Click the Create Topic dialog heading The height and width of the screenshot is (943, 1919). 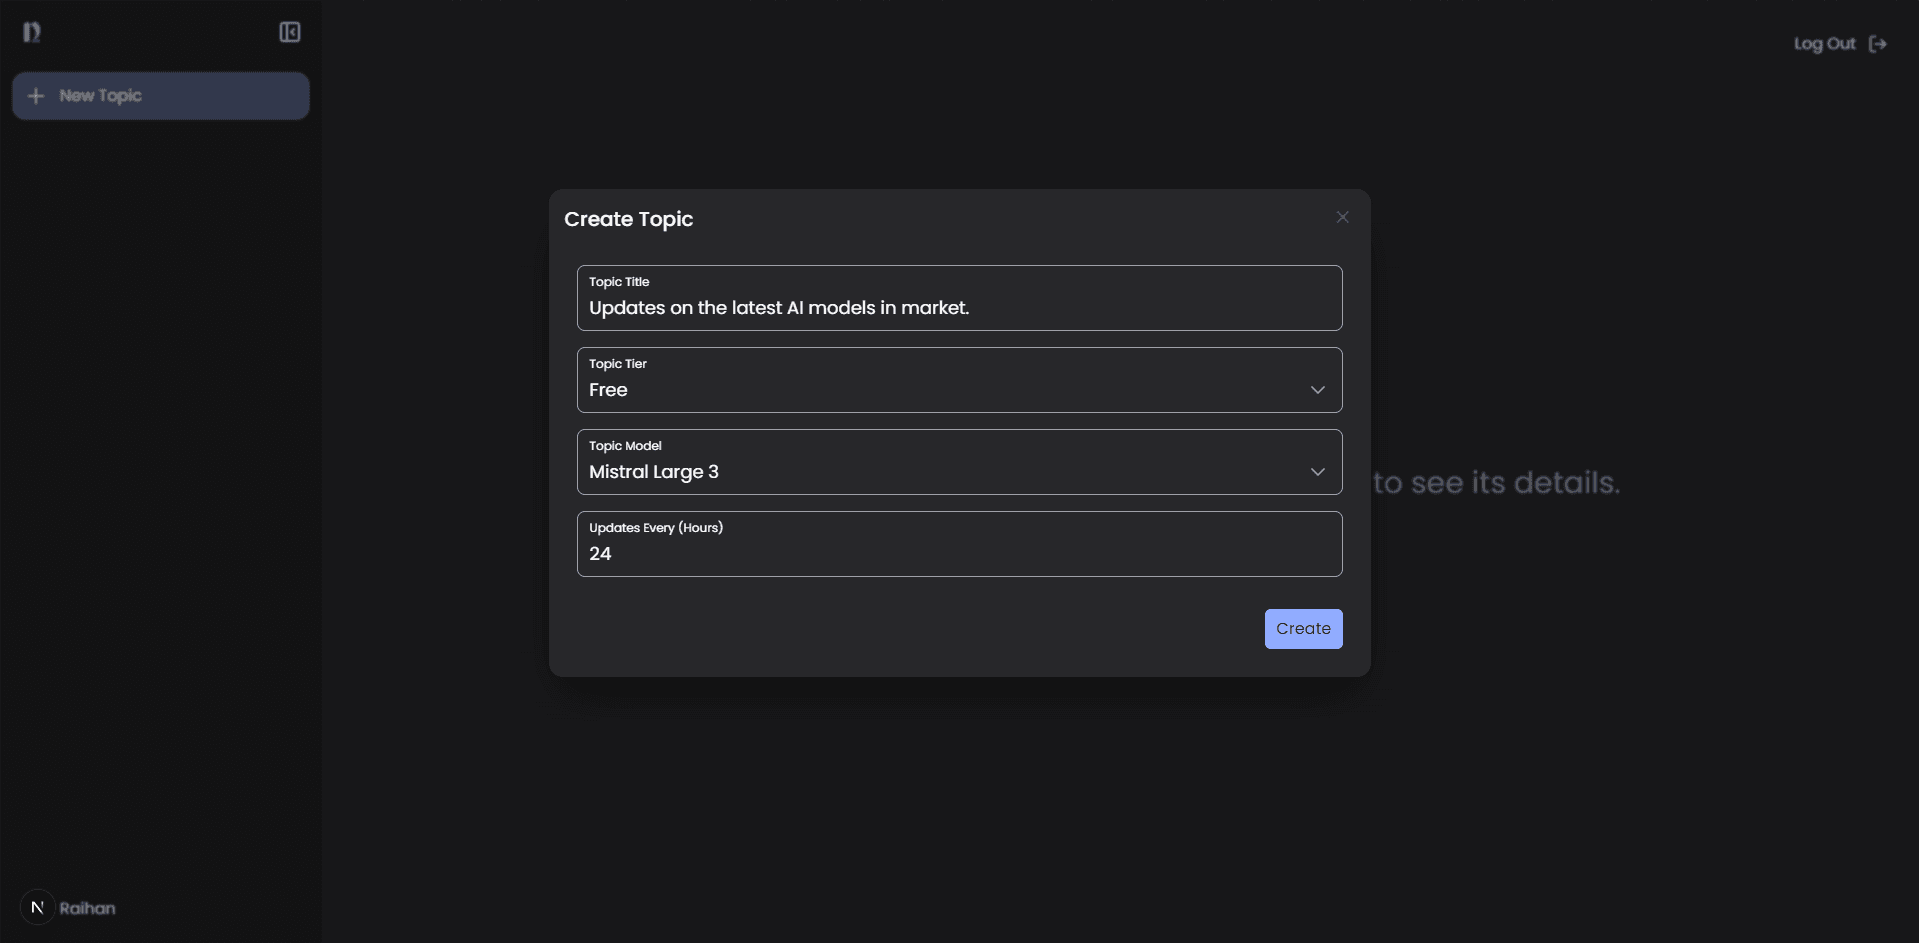pyautogui.click(x=628, y=219)
